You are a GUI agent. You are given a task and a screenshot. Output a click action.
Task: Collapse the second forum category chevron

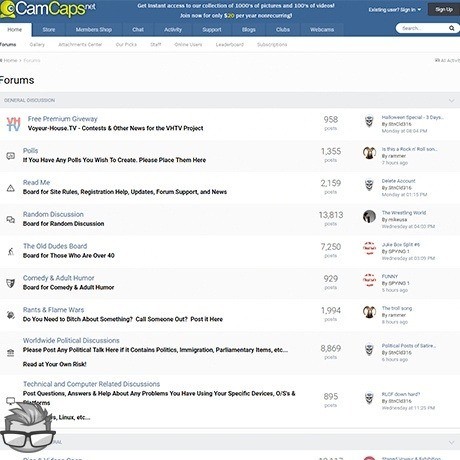(451, 442)
